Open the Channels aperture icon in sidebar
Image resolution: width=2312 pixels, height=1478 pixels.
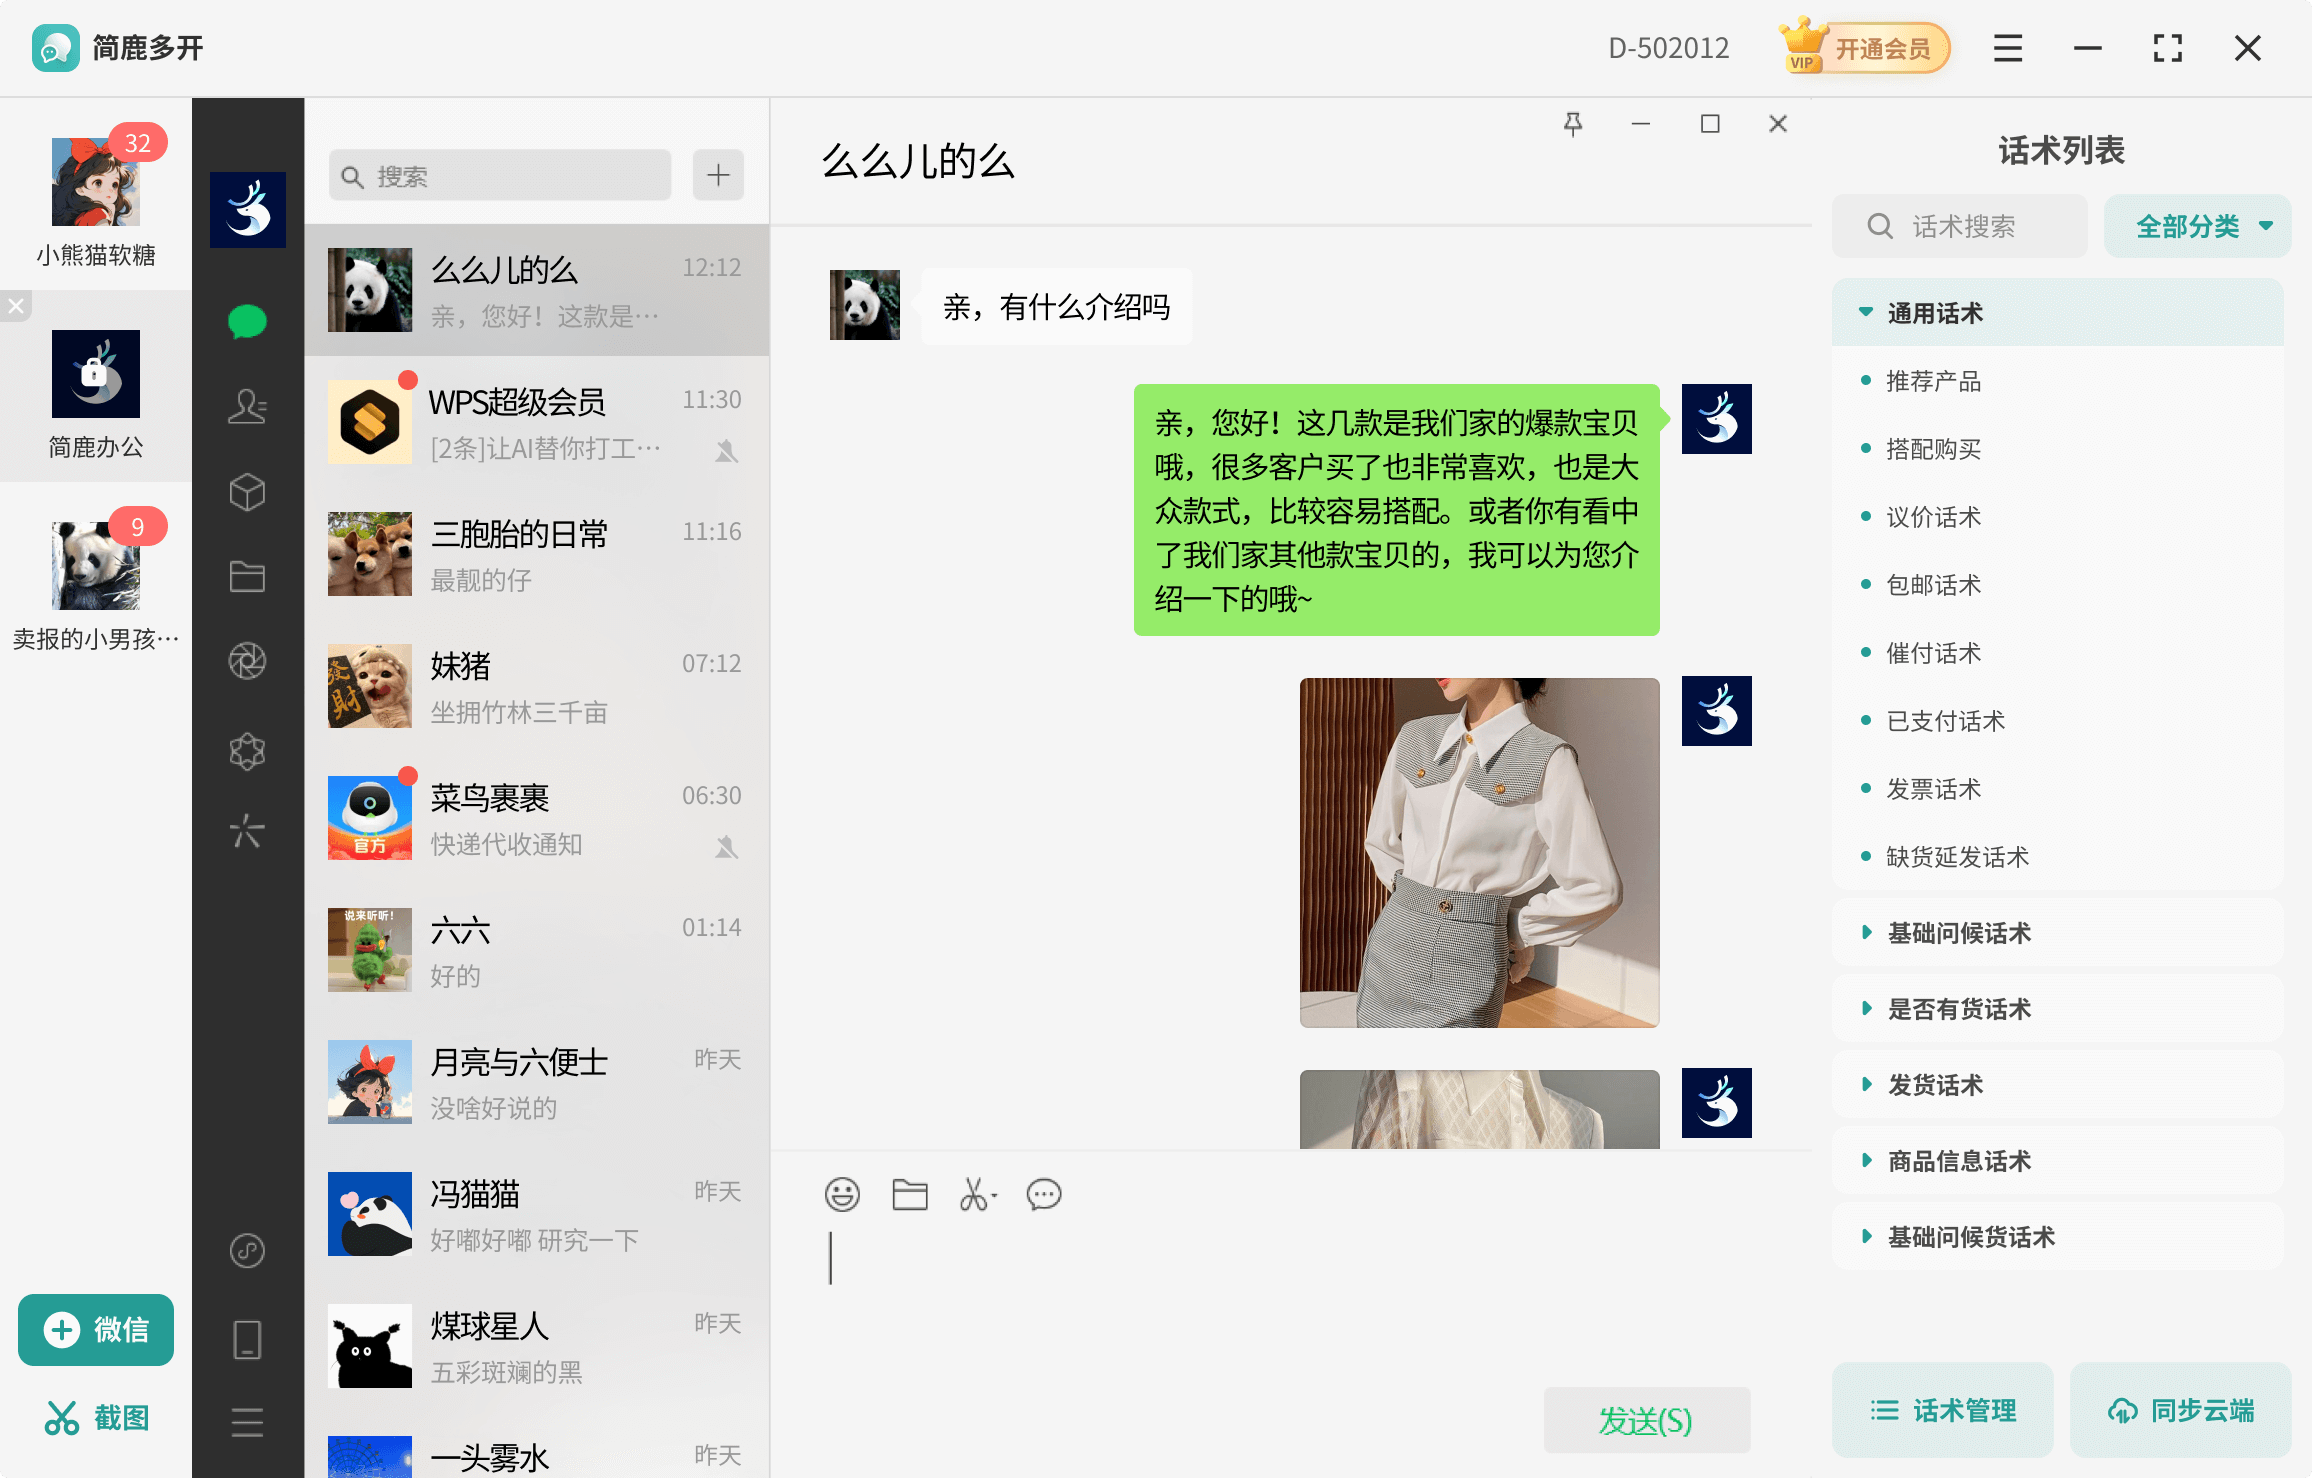coord(247,661)
